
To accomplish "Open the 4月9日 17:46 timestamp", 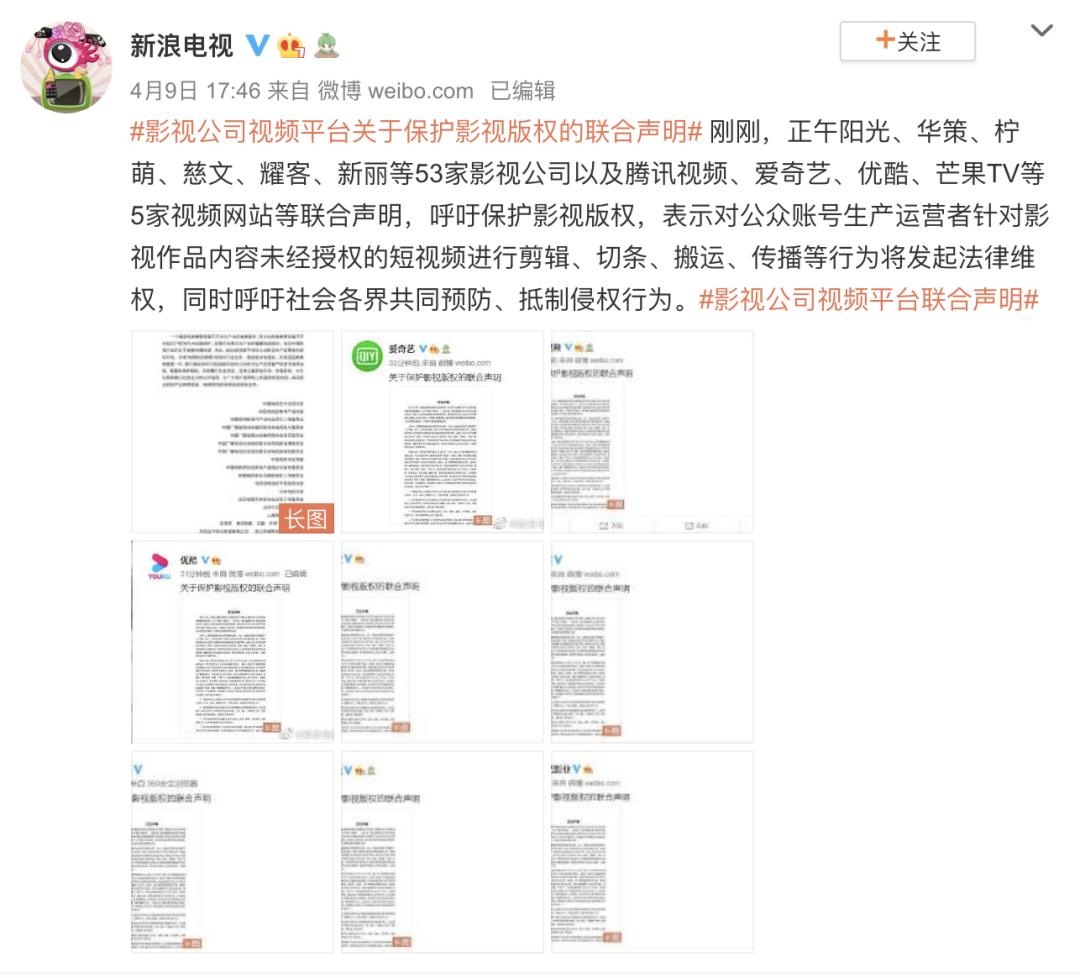I will 195,91.
